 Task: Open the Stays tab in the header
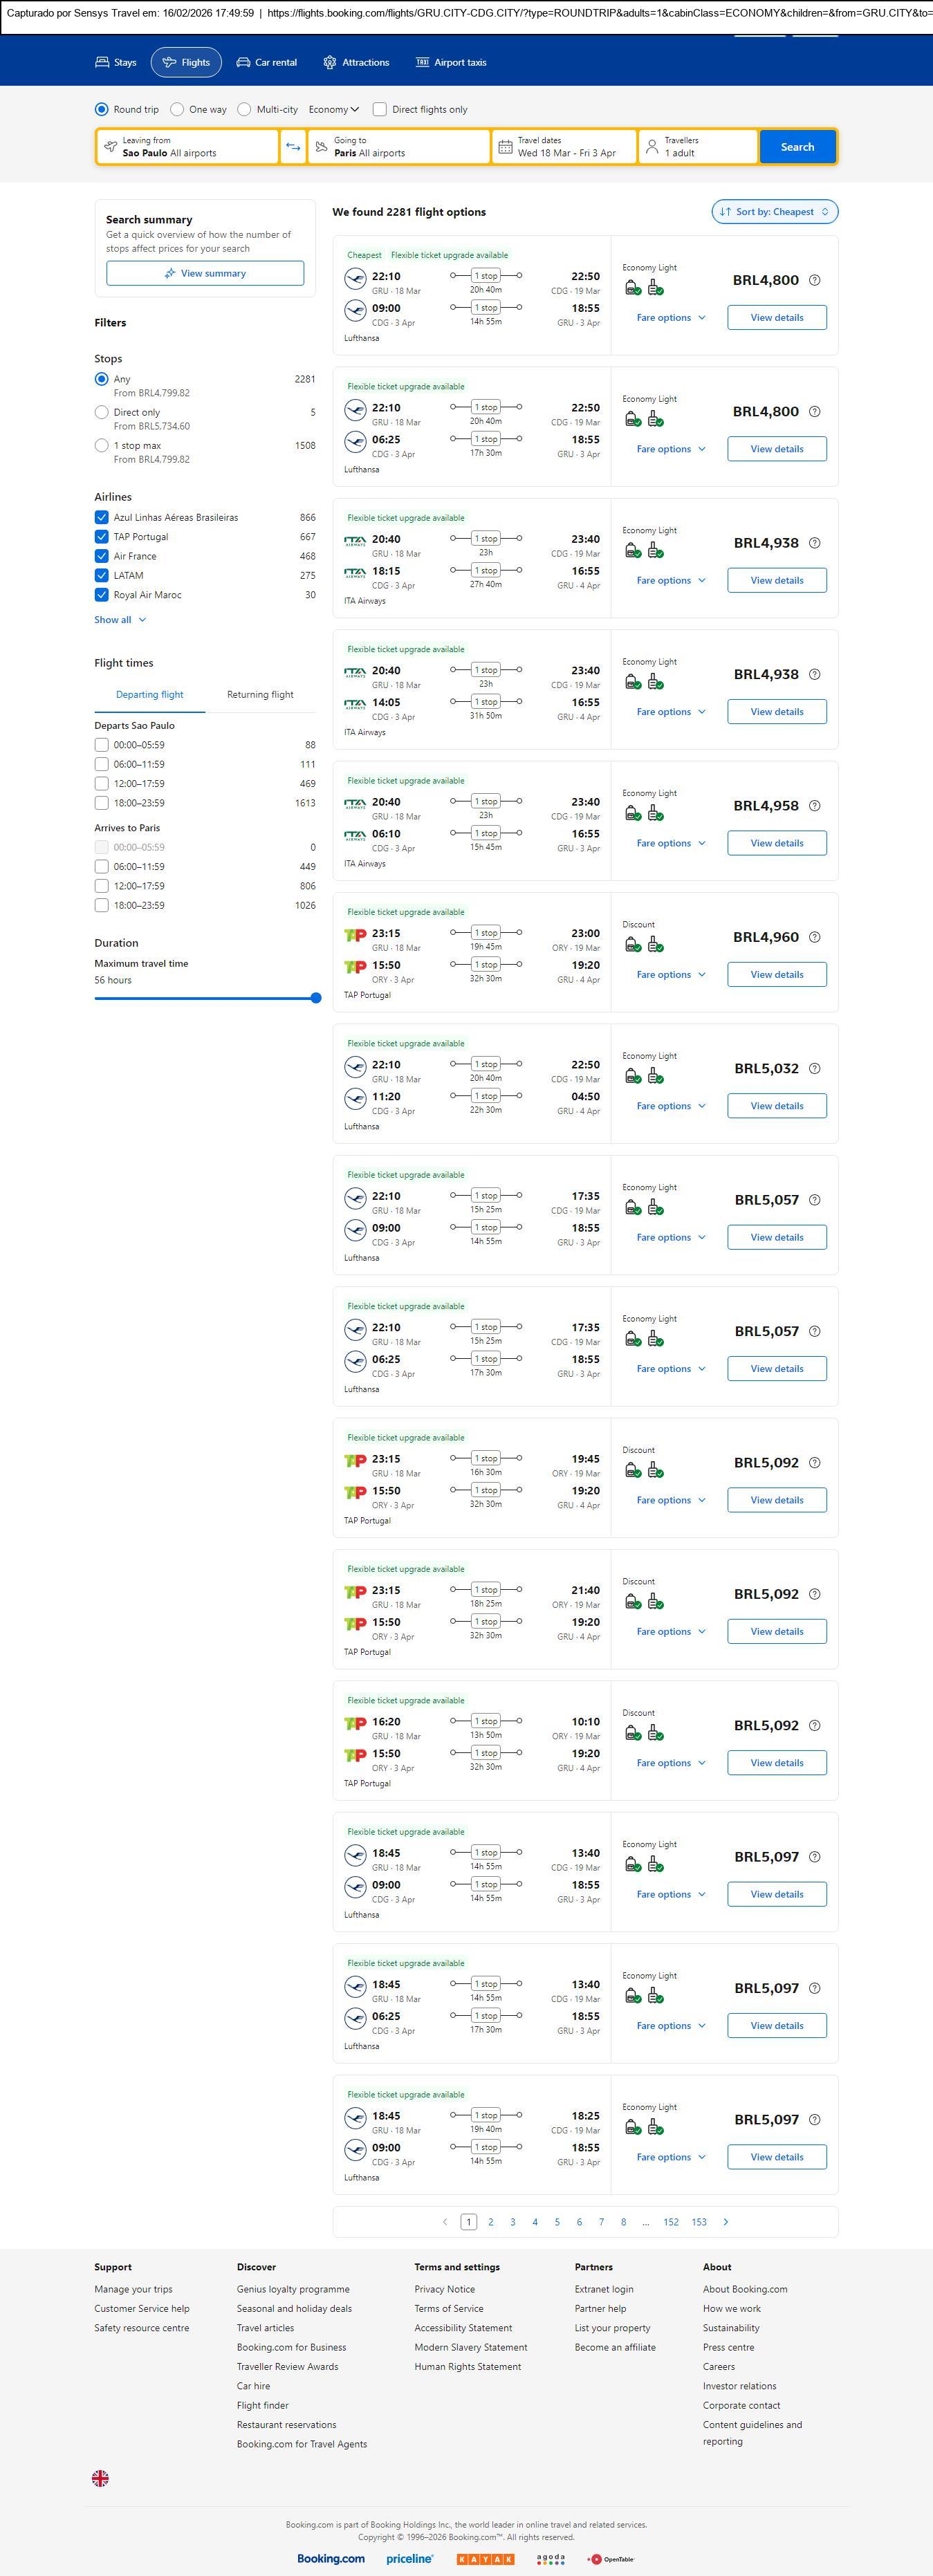click(116, 62)
